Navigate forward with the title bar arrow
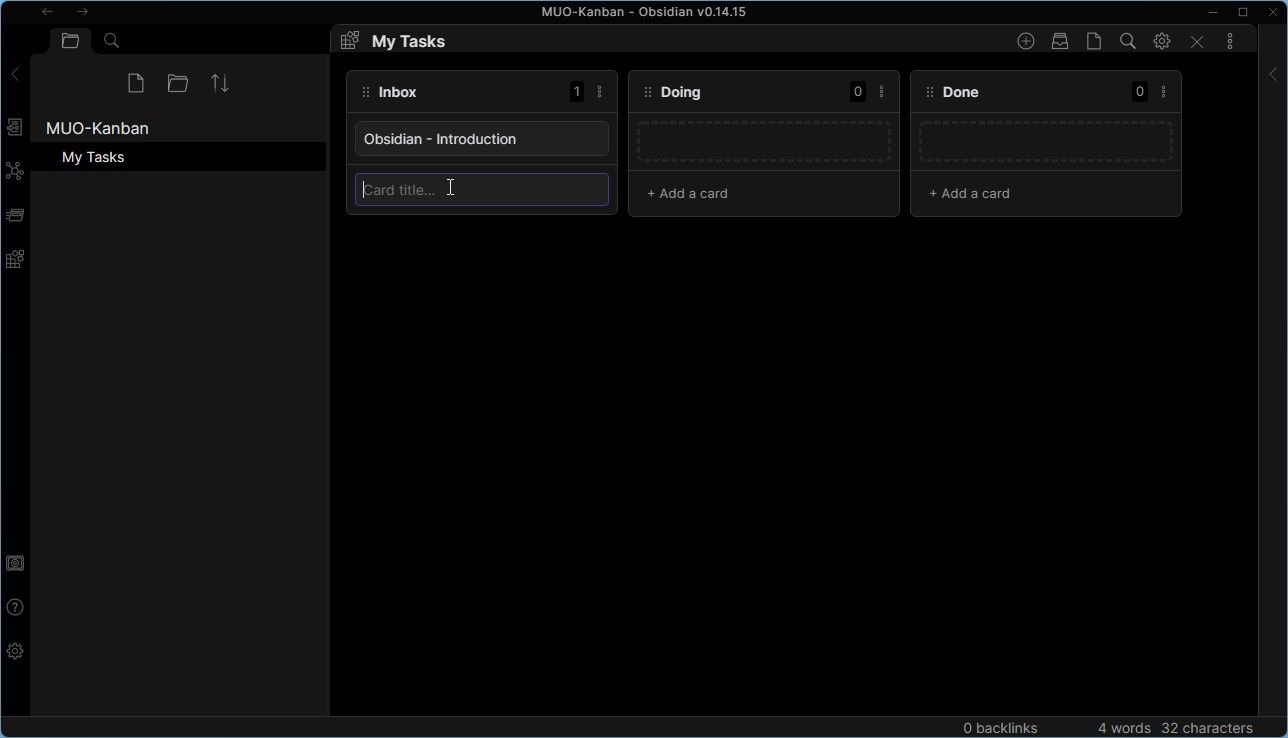This screenshot has width=1288, height=738. coord(82,12)
